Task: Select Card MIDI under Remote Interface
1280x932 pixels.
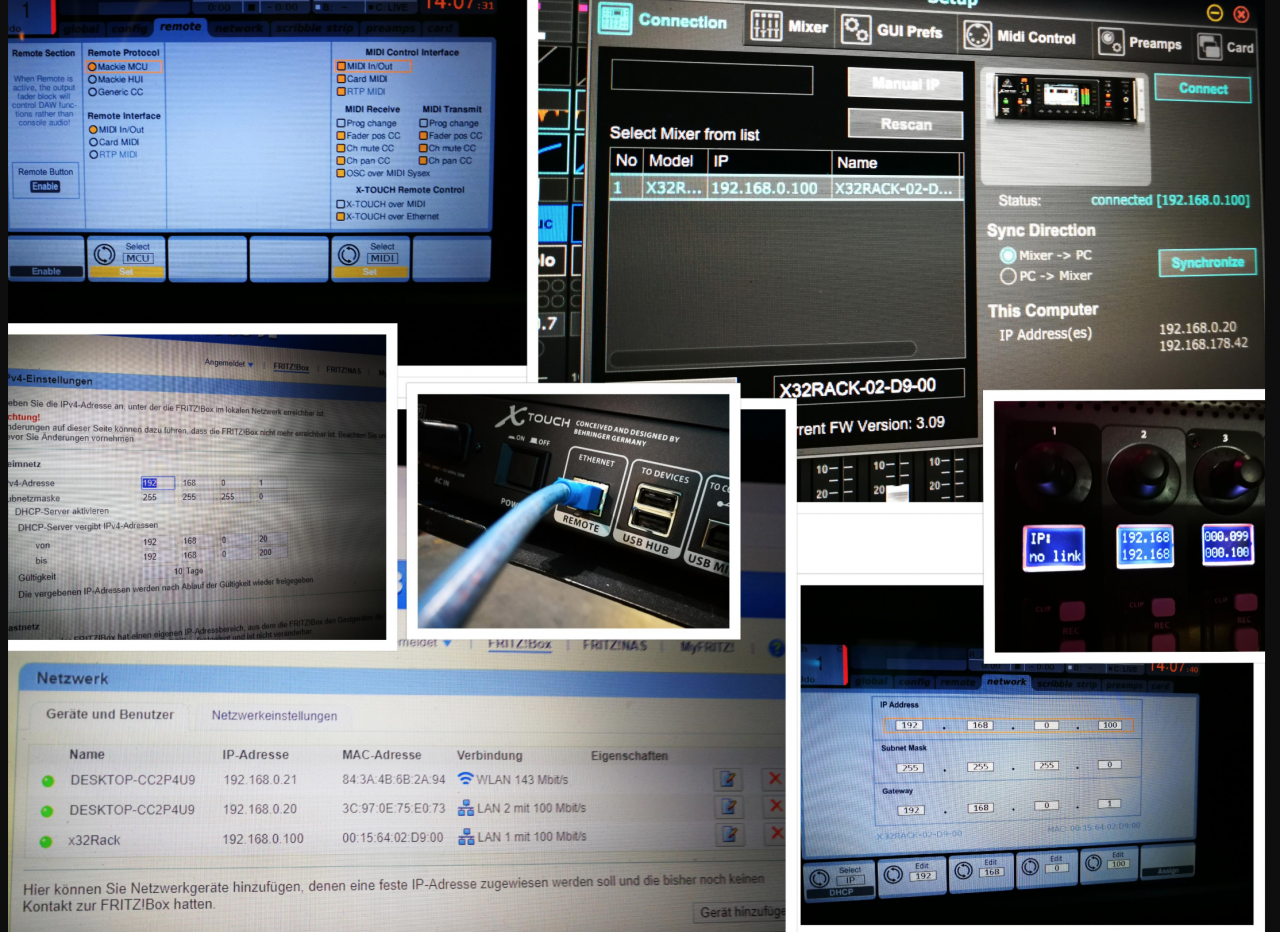Action: pyautogui.click(x=92, y=142)
